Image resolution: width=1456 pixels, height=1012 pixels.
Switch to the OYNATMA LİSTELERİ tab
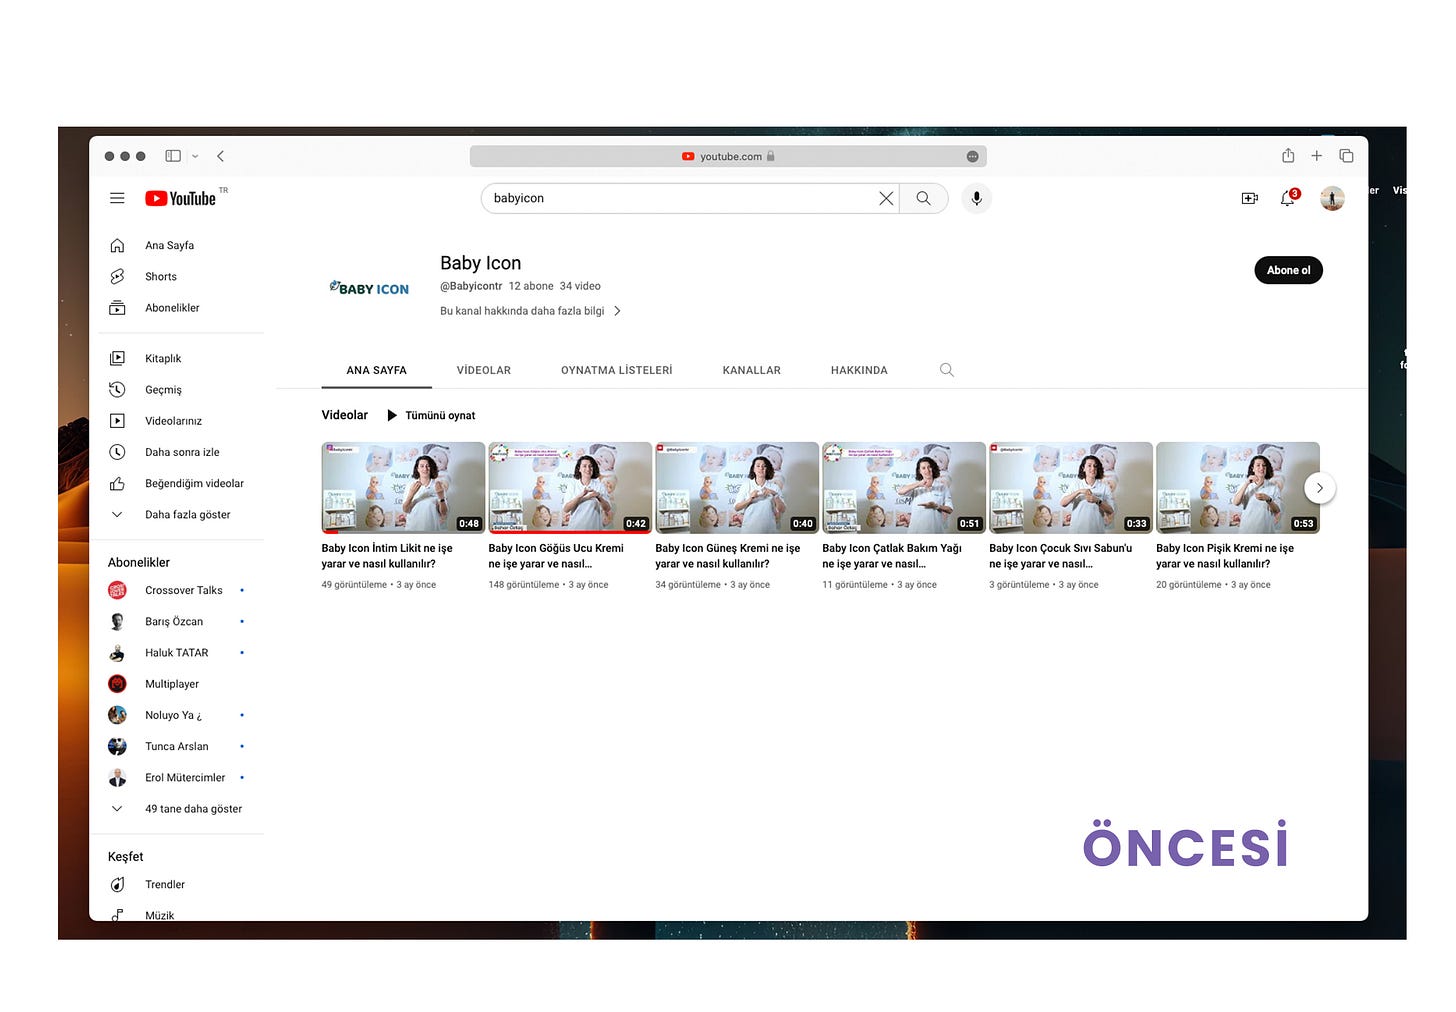(x=617, y=370)
